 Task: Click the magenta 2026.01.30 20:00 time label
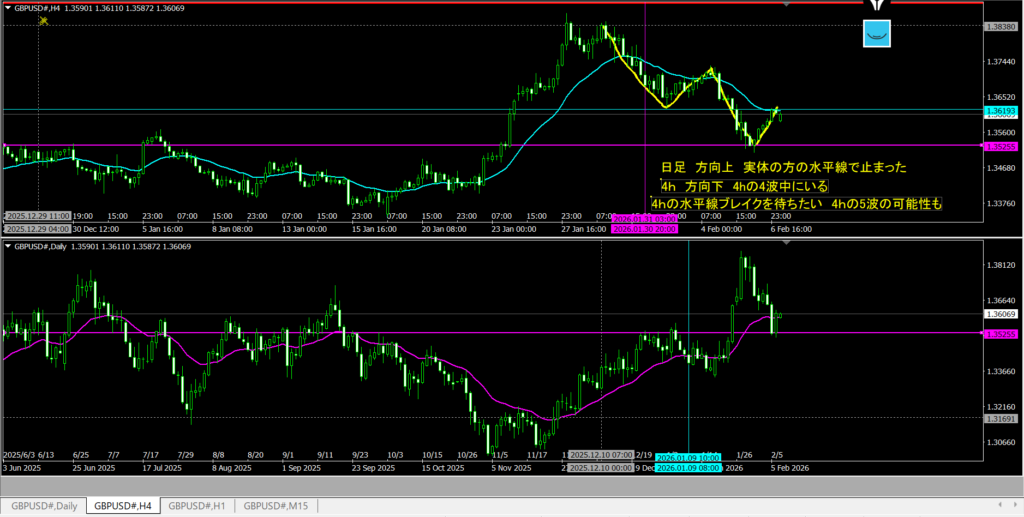644,228
